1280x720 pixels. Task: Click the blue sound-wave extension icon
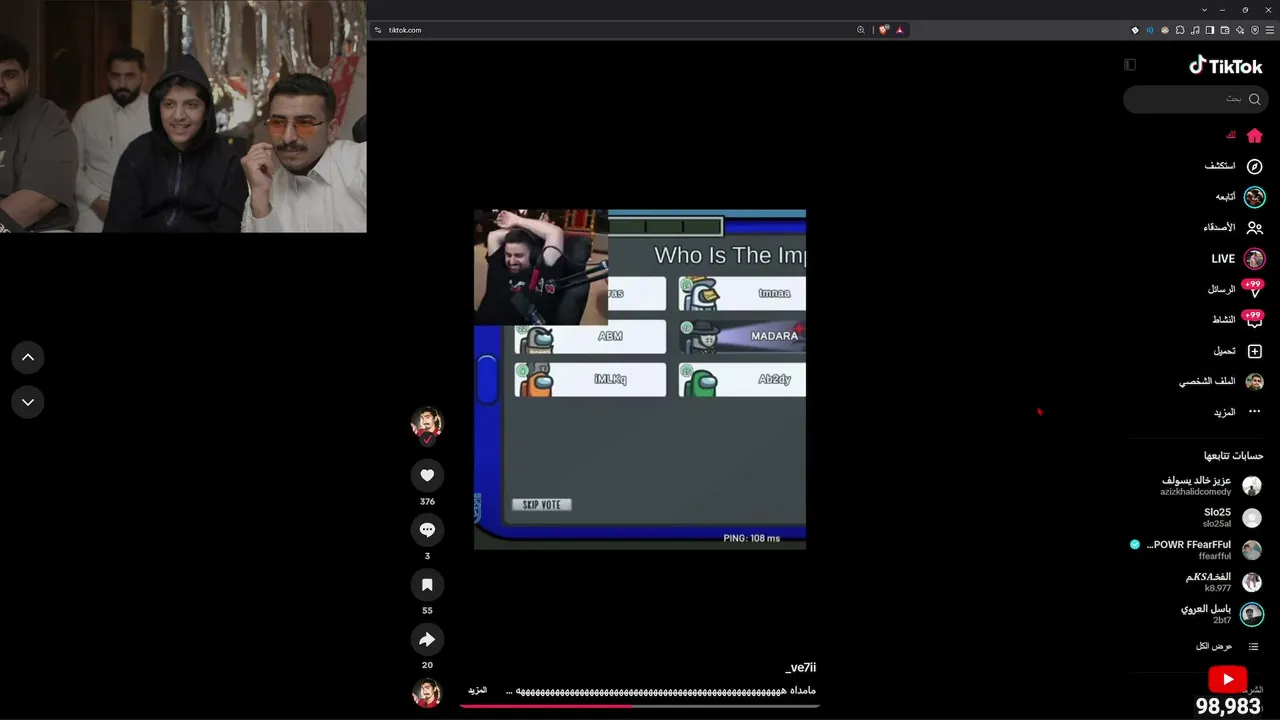click(x=1150, y=30)
